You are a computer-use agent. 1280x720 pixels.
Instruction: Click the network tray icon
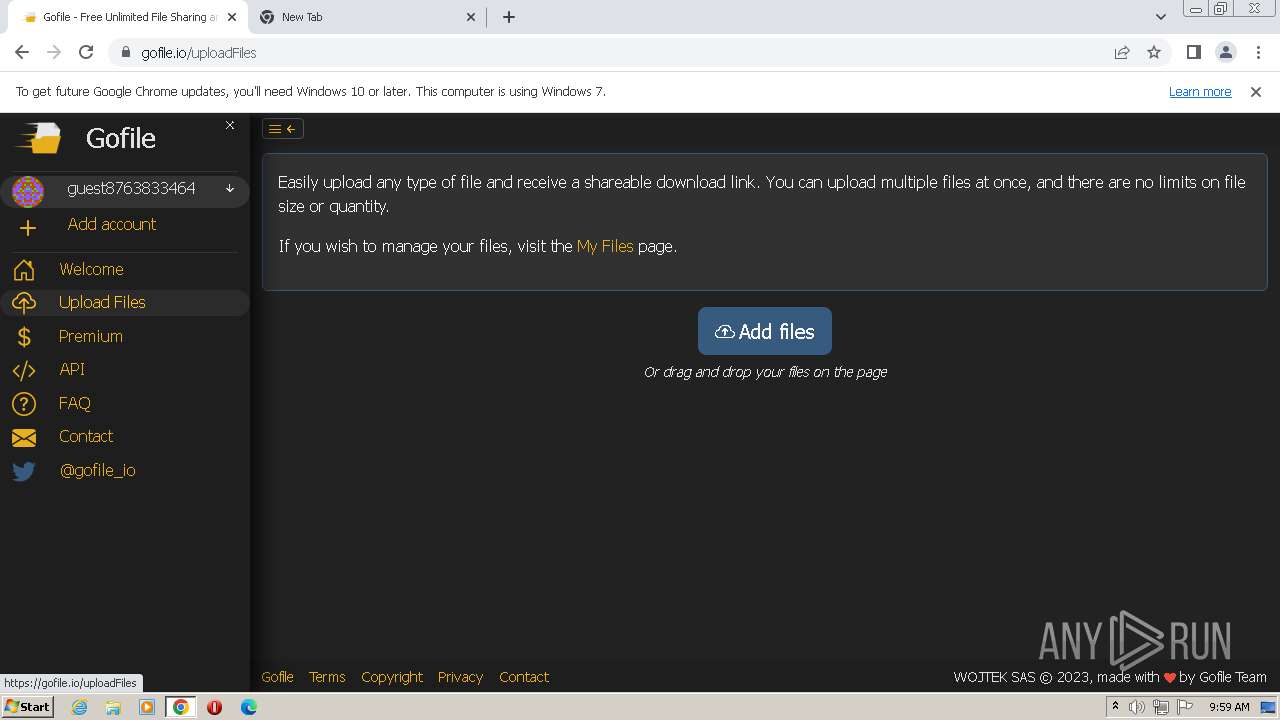click(1161, 707)
